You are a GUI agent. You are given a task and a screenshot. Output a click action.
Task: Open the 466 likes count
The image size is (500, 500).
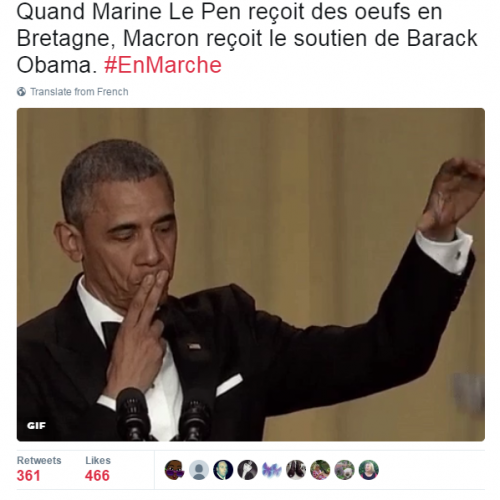97,476
